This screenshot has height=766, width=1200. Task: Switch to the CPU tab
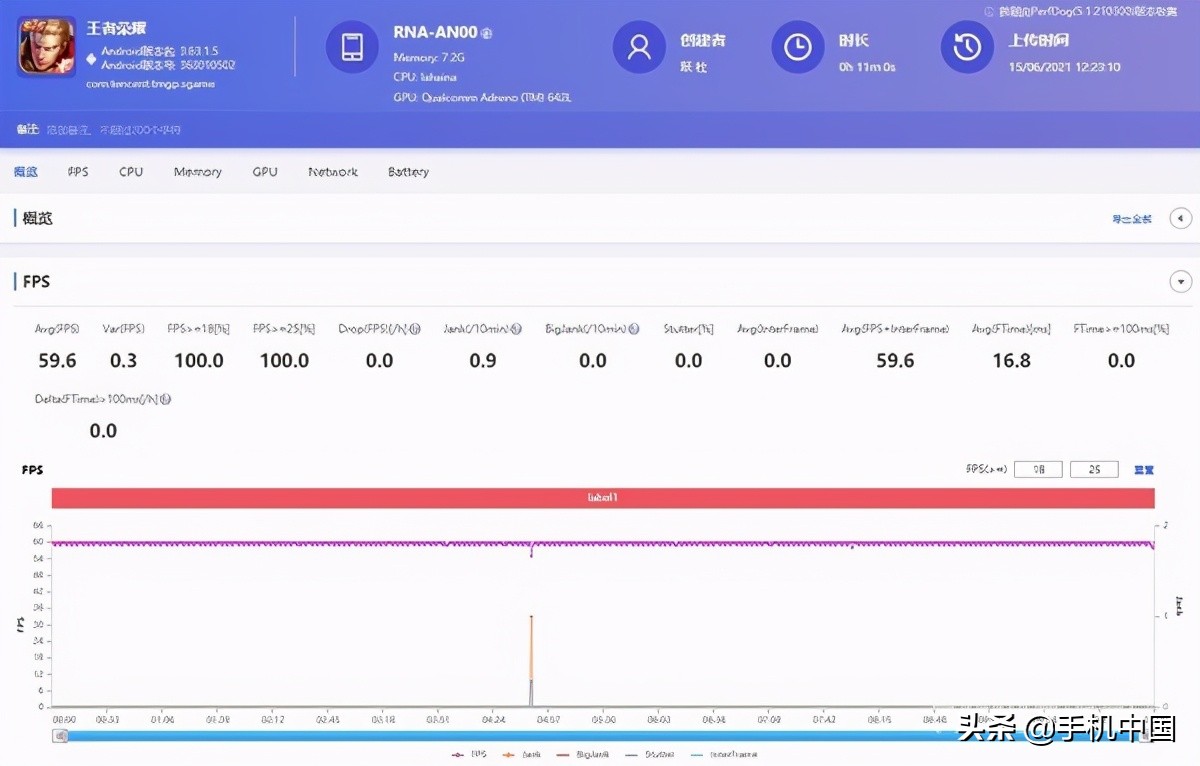[131, 172]
